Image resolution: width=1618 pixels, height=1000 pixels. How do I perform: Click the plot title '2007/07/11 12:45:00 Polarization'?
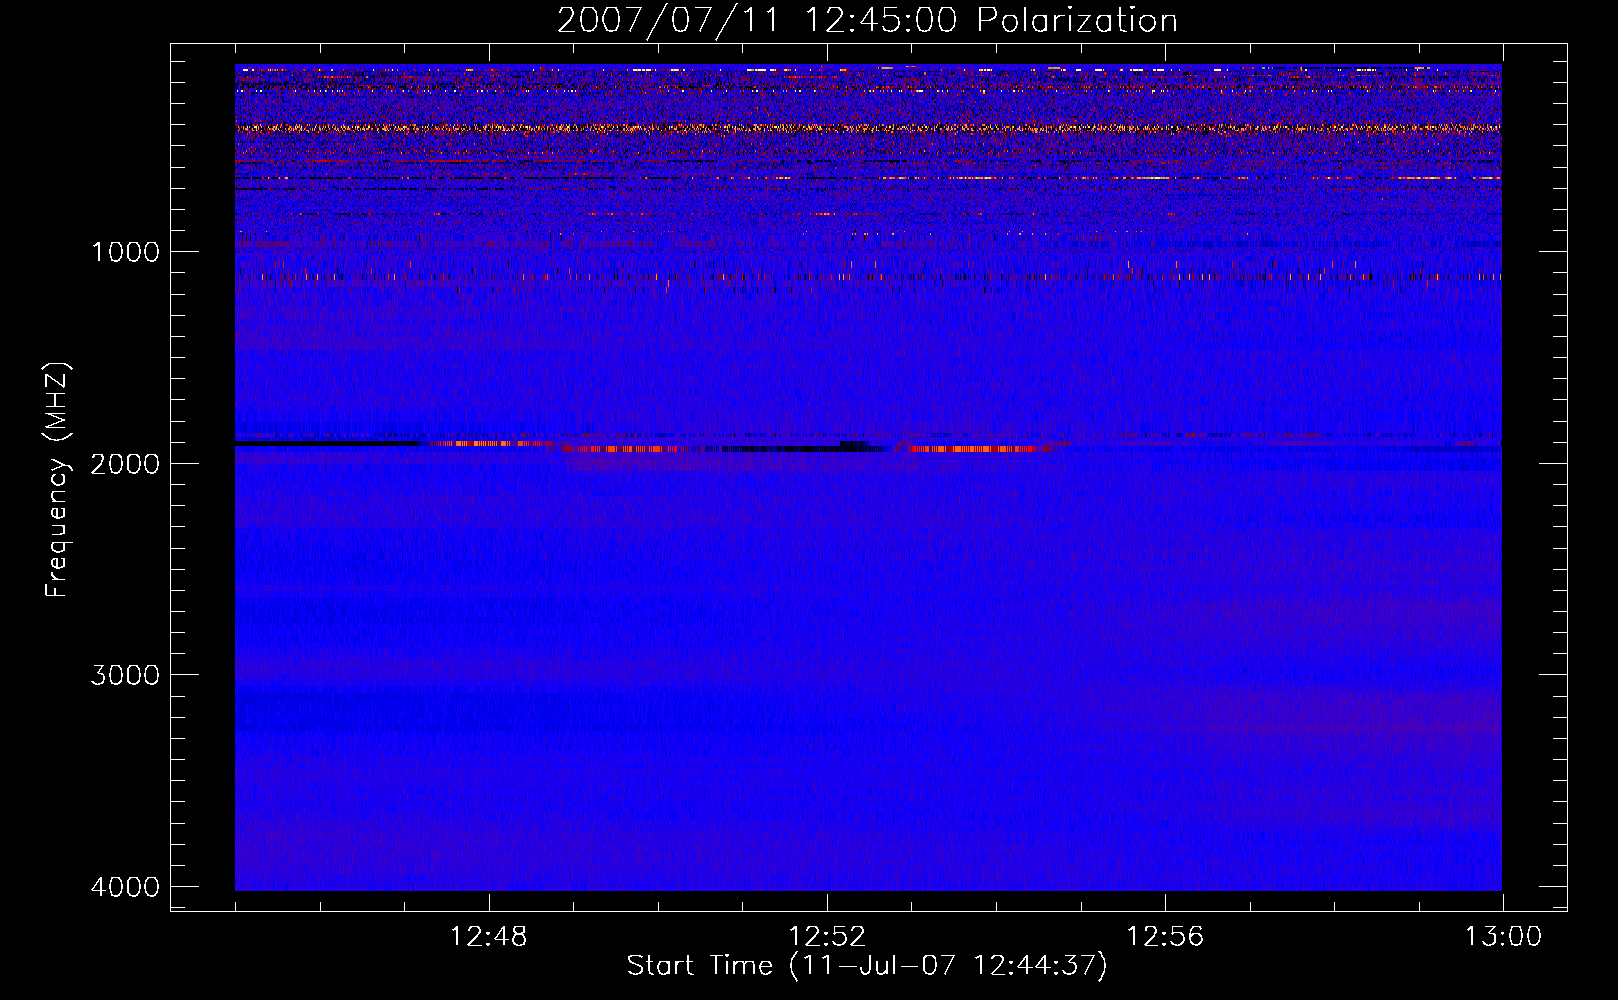[x=867, y=20]
